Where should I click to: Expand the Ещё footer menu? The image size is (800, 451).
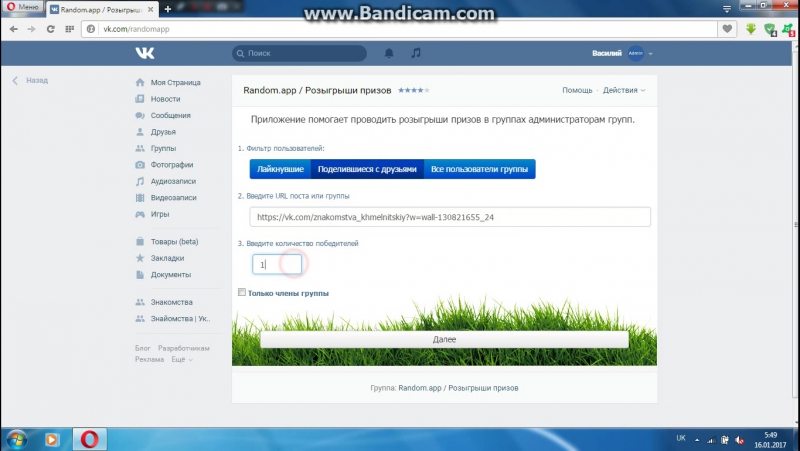tap(182, 359)
